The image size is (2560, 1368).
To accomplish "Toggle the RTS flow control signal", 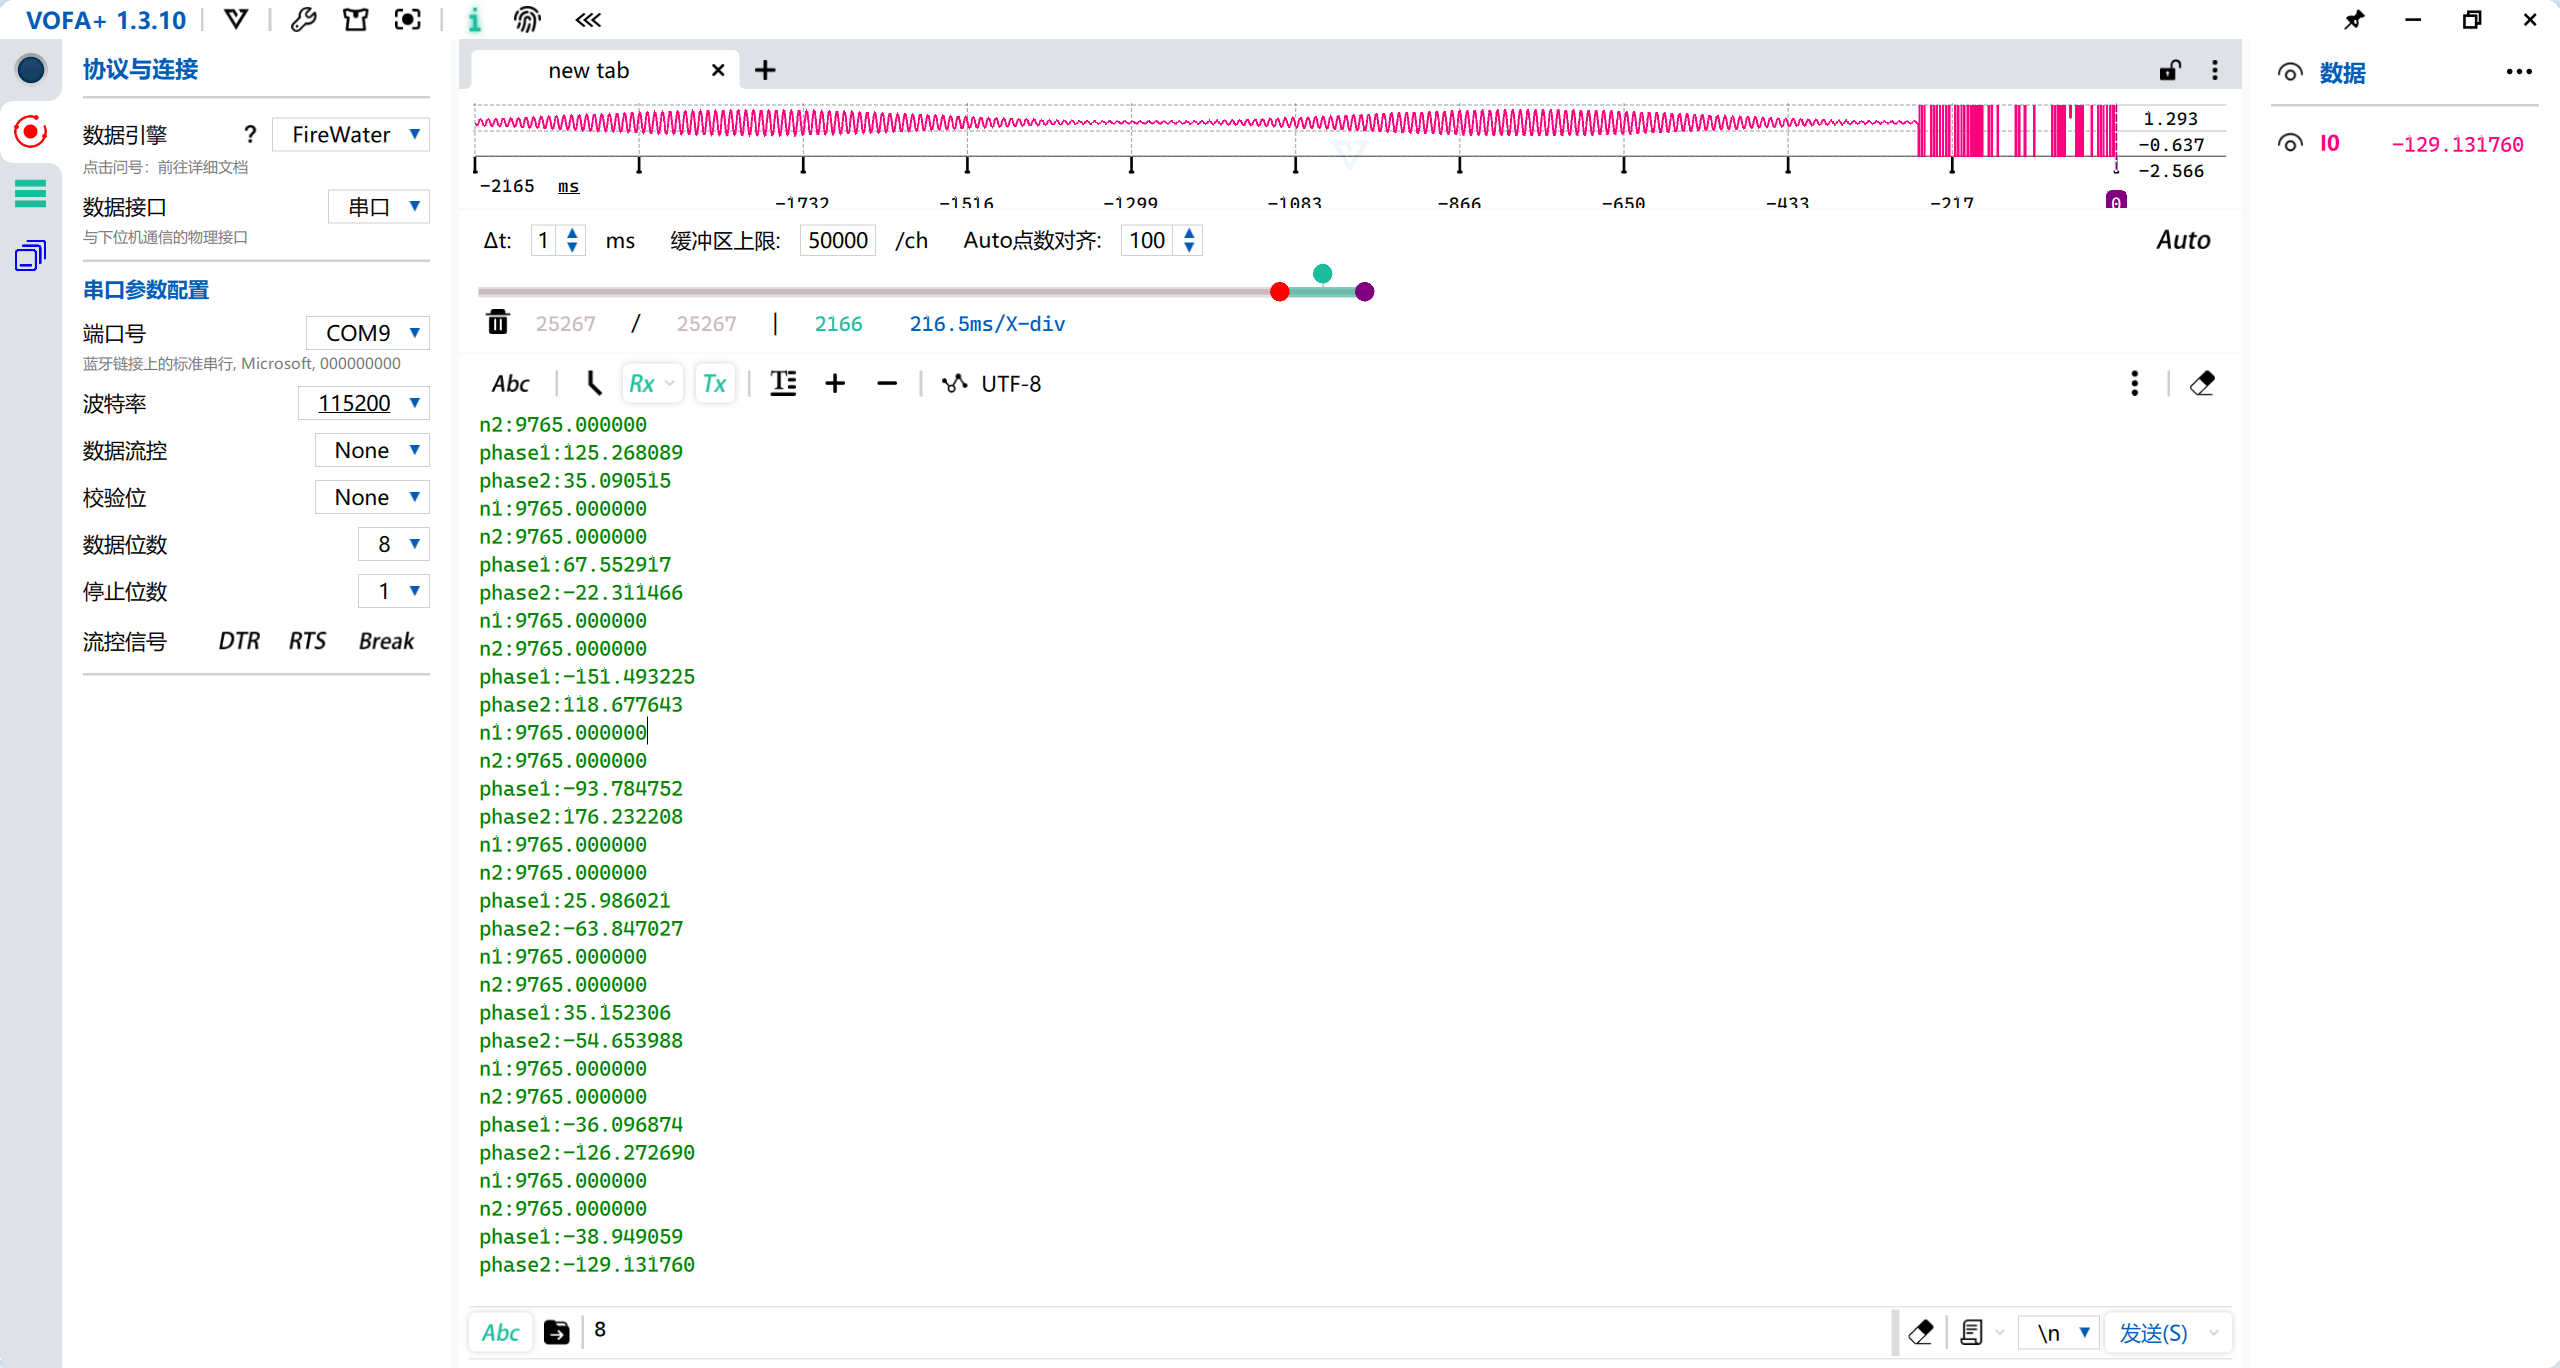I will 307,641.
